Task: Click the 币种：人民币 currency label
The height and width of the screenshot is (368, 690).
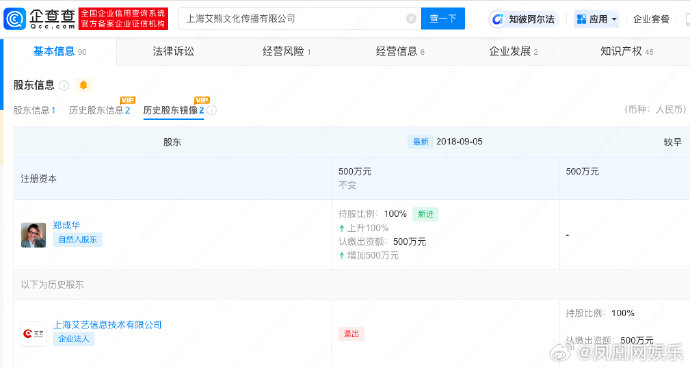Action: pyautogui.click(x=656, y=110)
